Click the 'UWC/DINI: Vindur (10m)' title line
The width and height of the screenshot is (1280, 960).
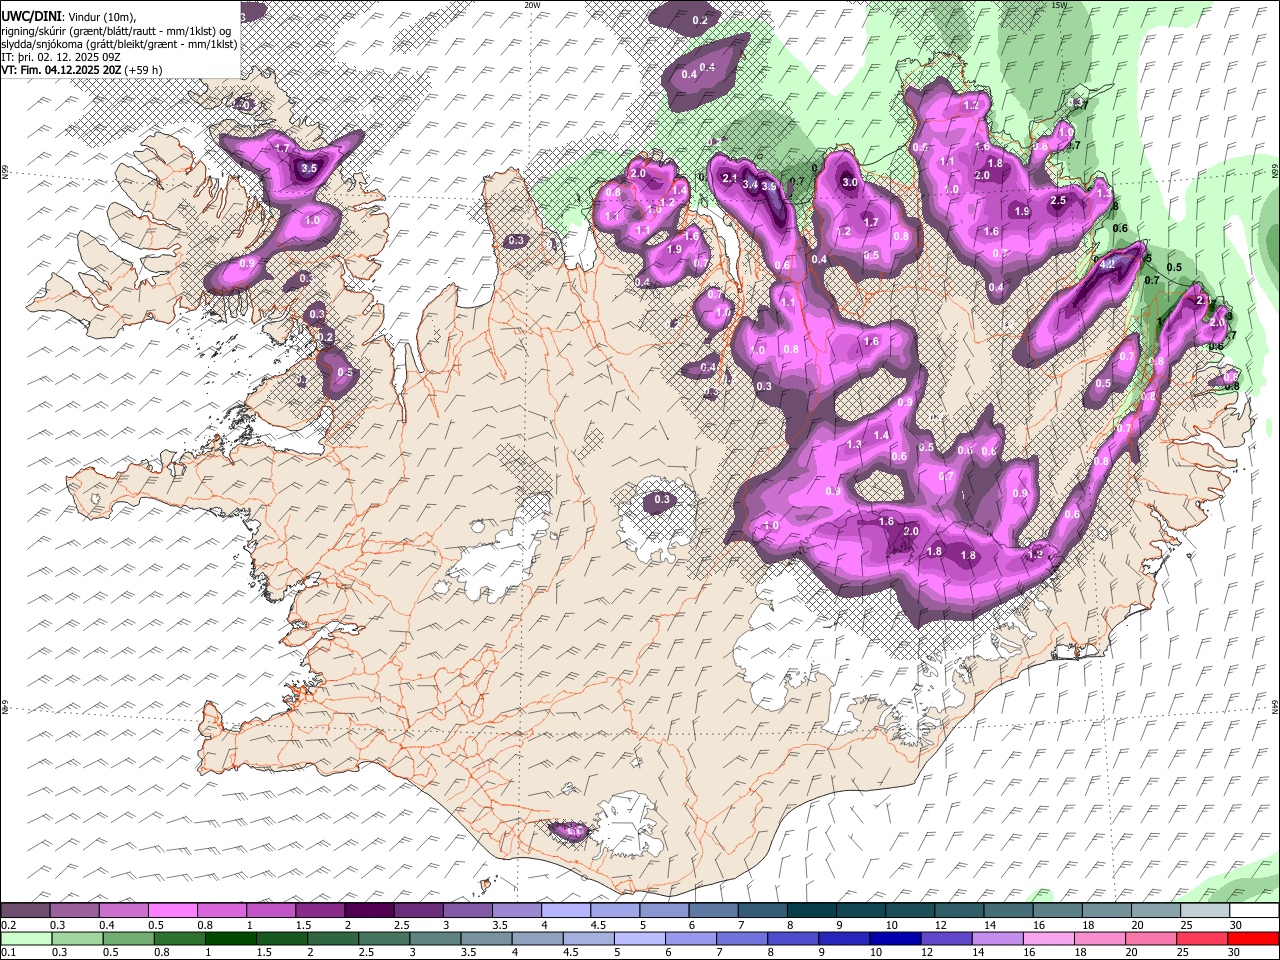coord(69,16)
